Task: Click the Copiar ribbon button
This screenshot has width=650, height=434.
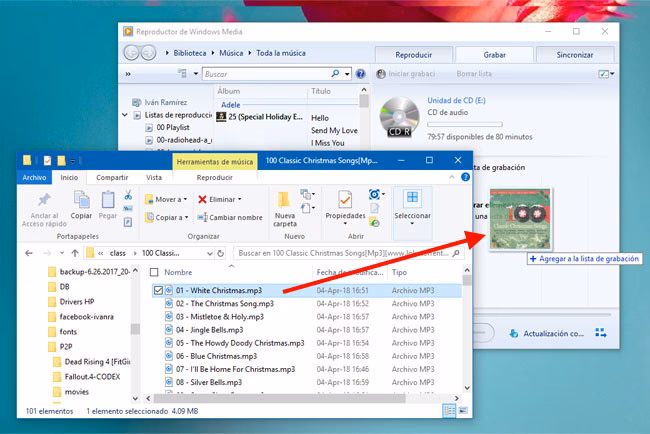Action: coord(81,205)
